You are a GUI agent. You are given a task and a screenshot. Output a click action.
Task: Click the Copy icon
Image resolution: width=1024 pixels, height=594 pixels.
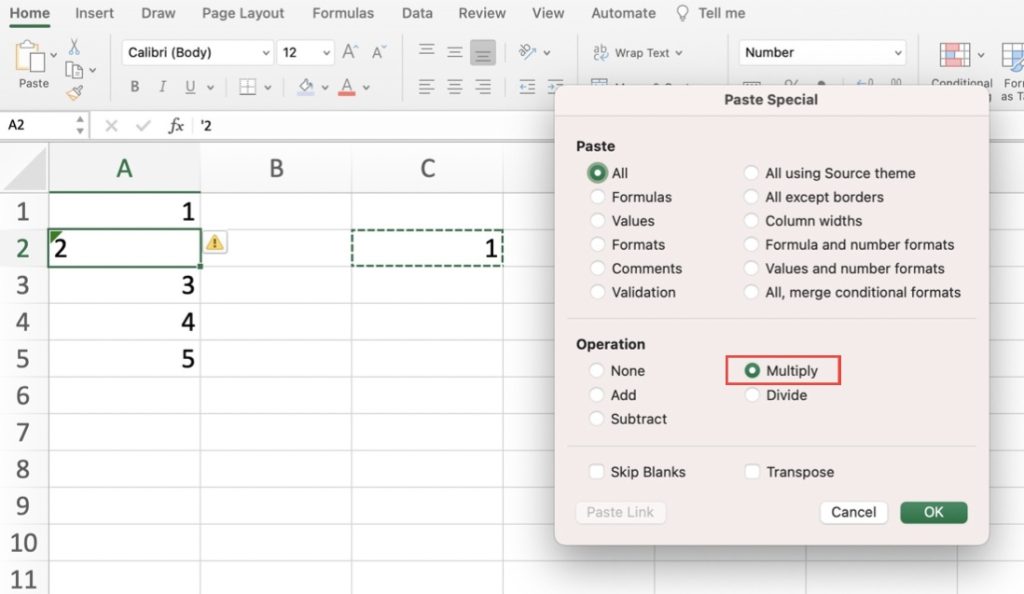click(x=74, y=70)
